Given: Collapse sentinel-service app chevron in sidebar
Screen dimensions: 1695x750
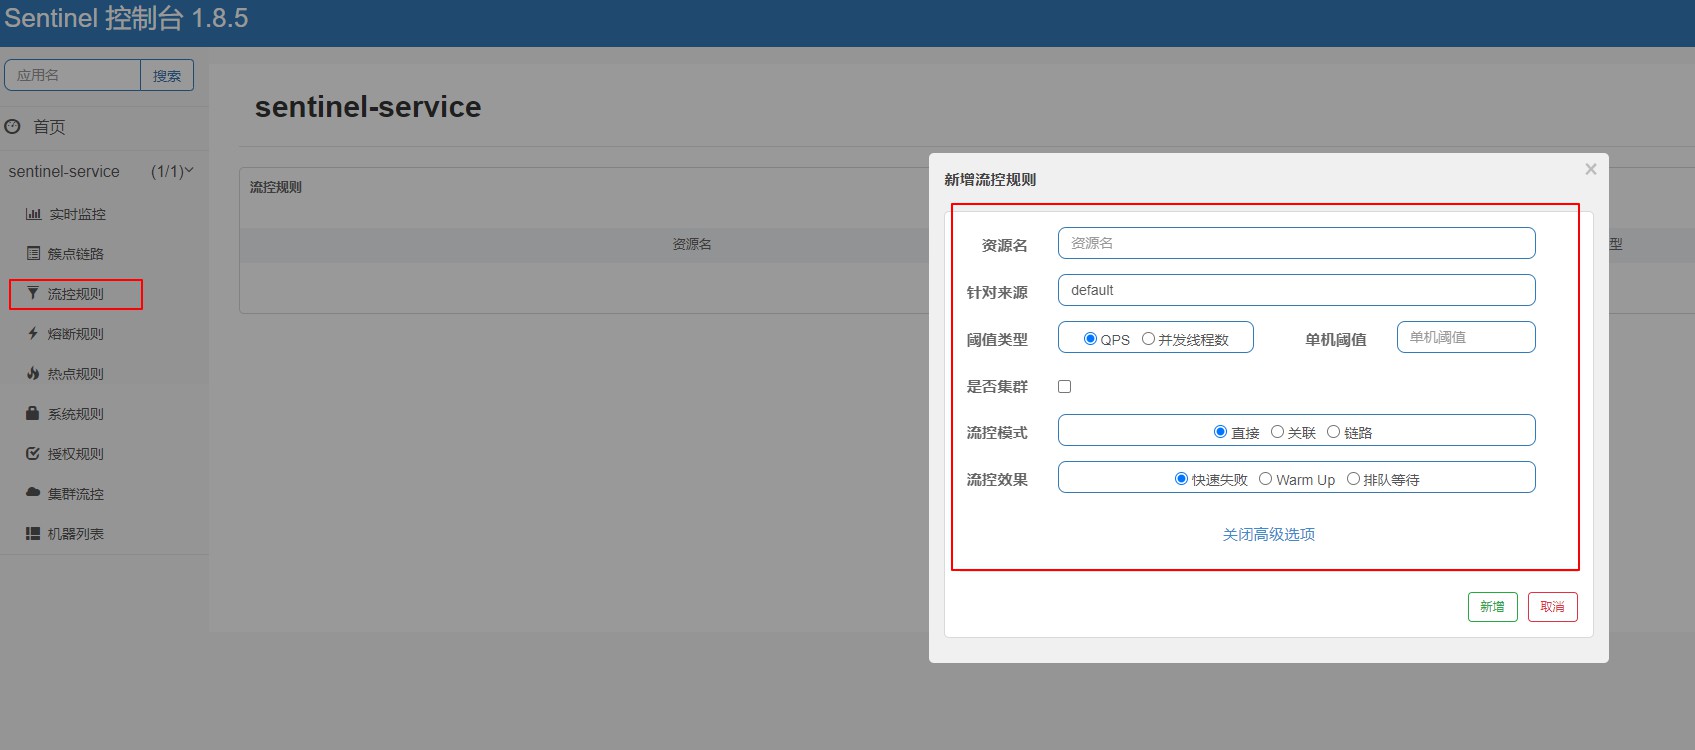Looking at the screenshot, I should [189, 171].
